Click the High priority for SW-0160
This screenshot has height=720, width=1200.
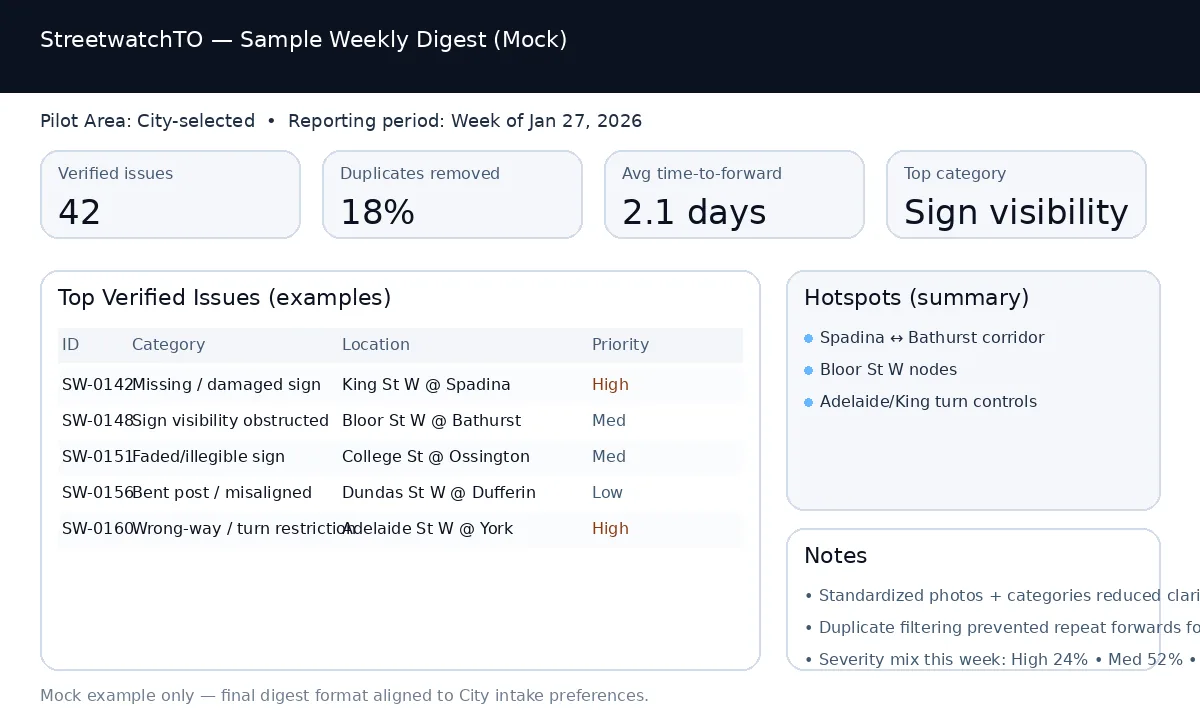(x=610, y=528)
